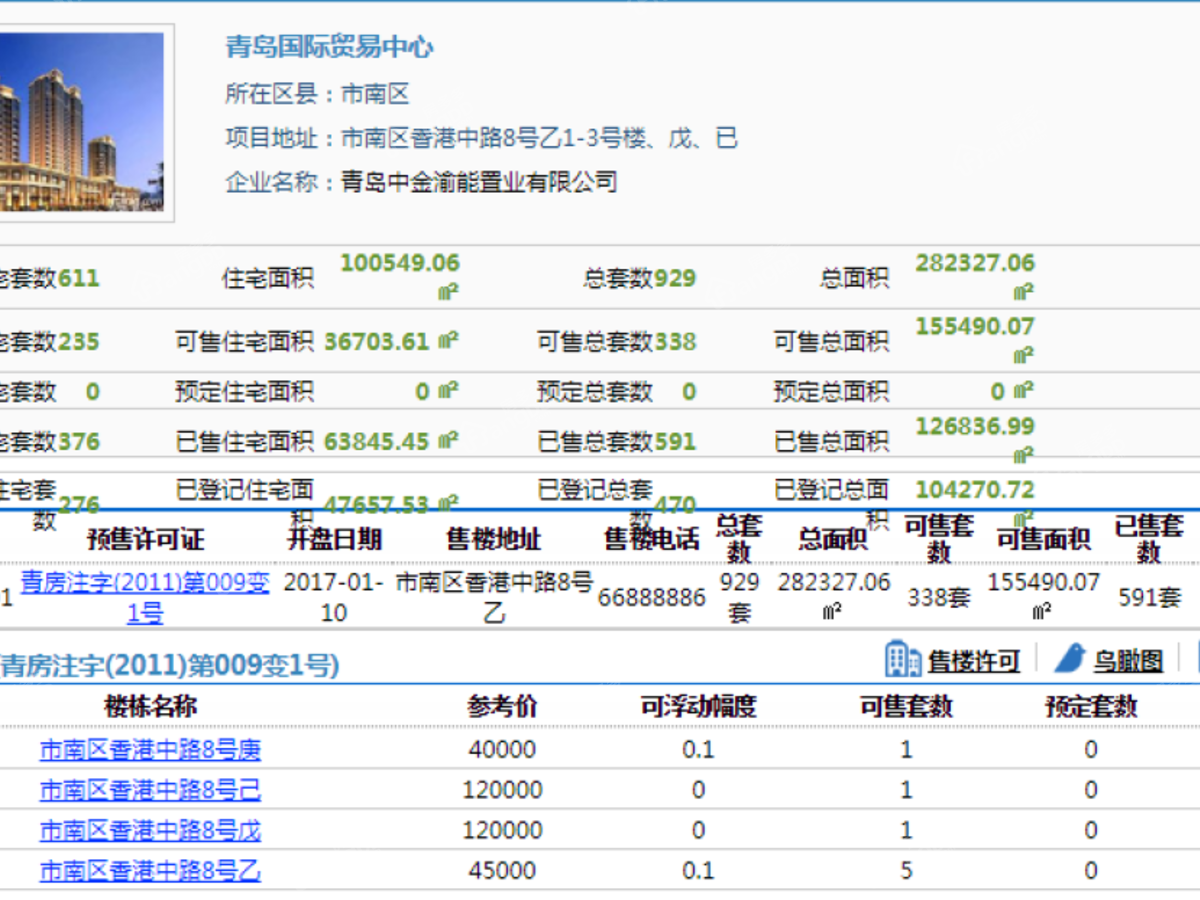Select sellable total area 155490.07 in summary
This screenshot has height=900, width=1200.
tap(975, 326)
